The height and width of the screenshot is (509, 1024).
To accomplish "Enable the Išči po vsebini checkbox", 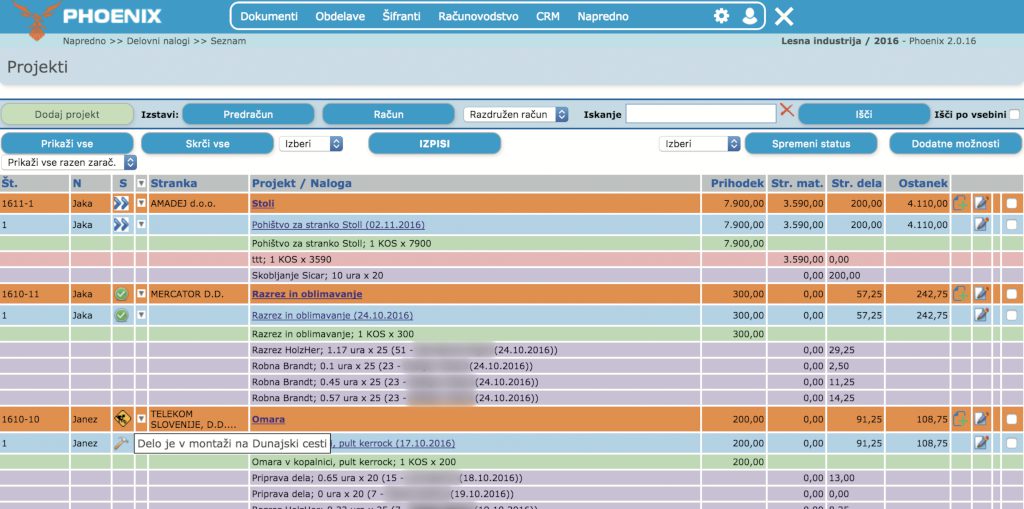I will click(x=1014, y=115).
